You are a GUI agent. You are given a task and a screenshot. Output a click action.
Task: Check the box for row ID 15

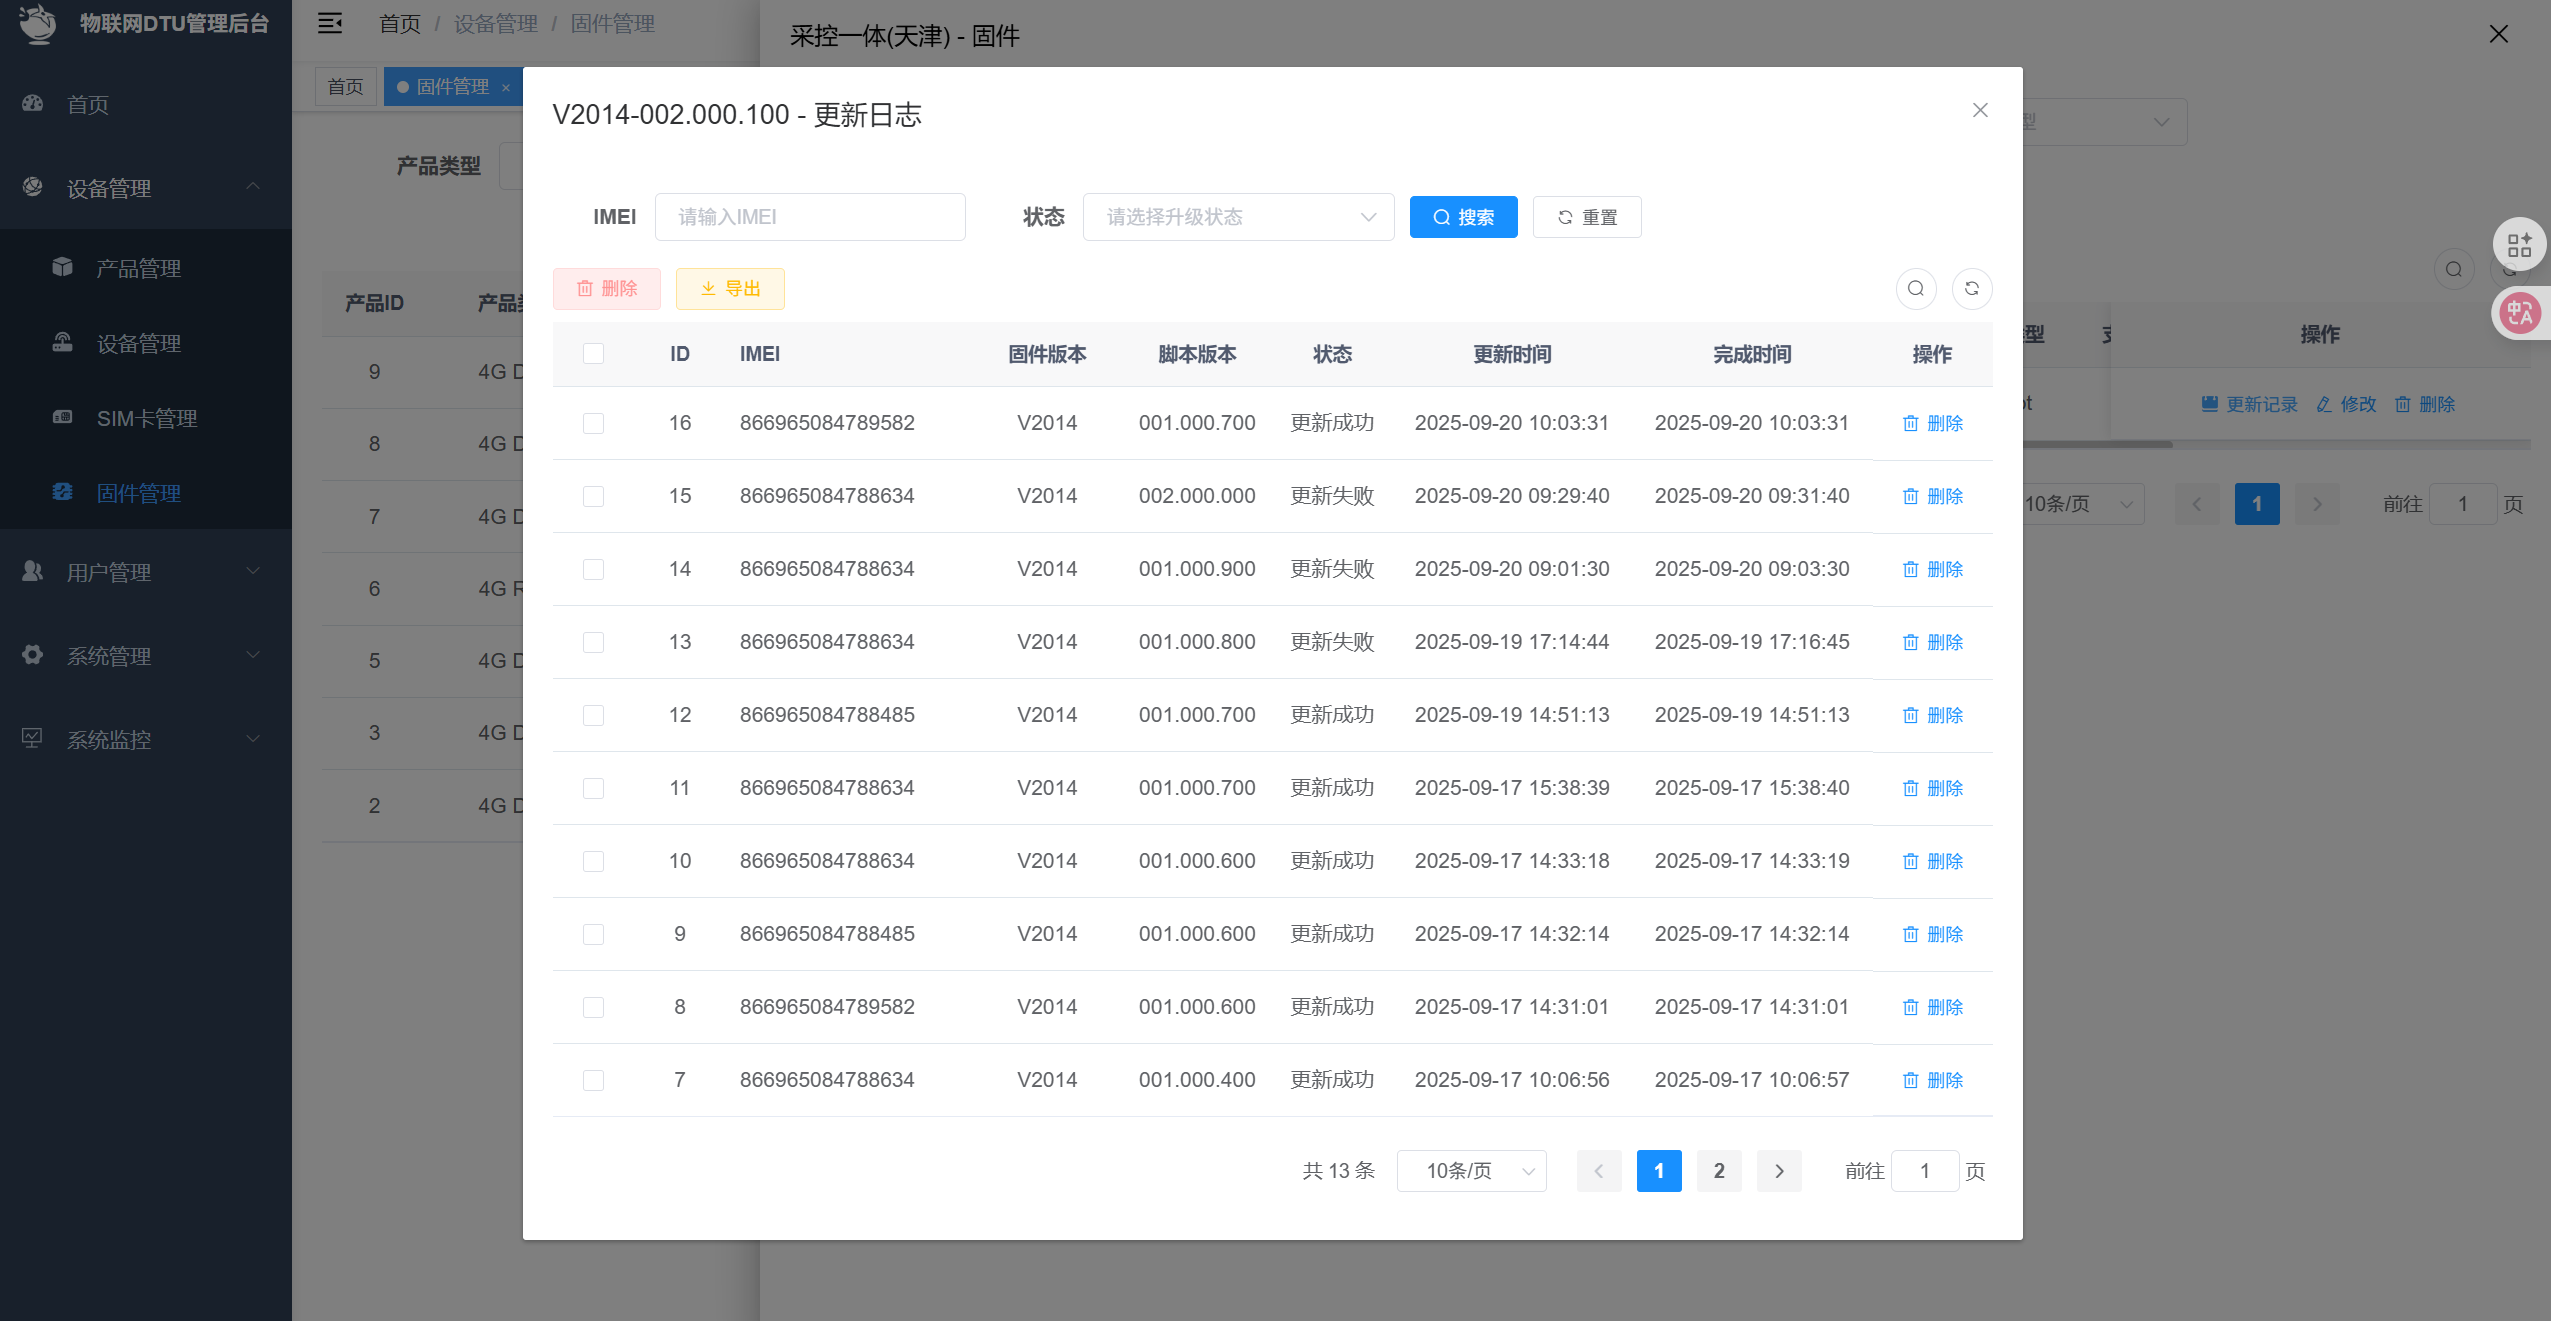[x=593, y=496]
